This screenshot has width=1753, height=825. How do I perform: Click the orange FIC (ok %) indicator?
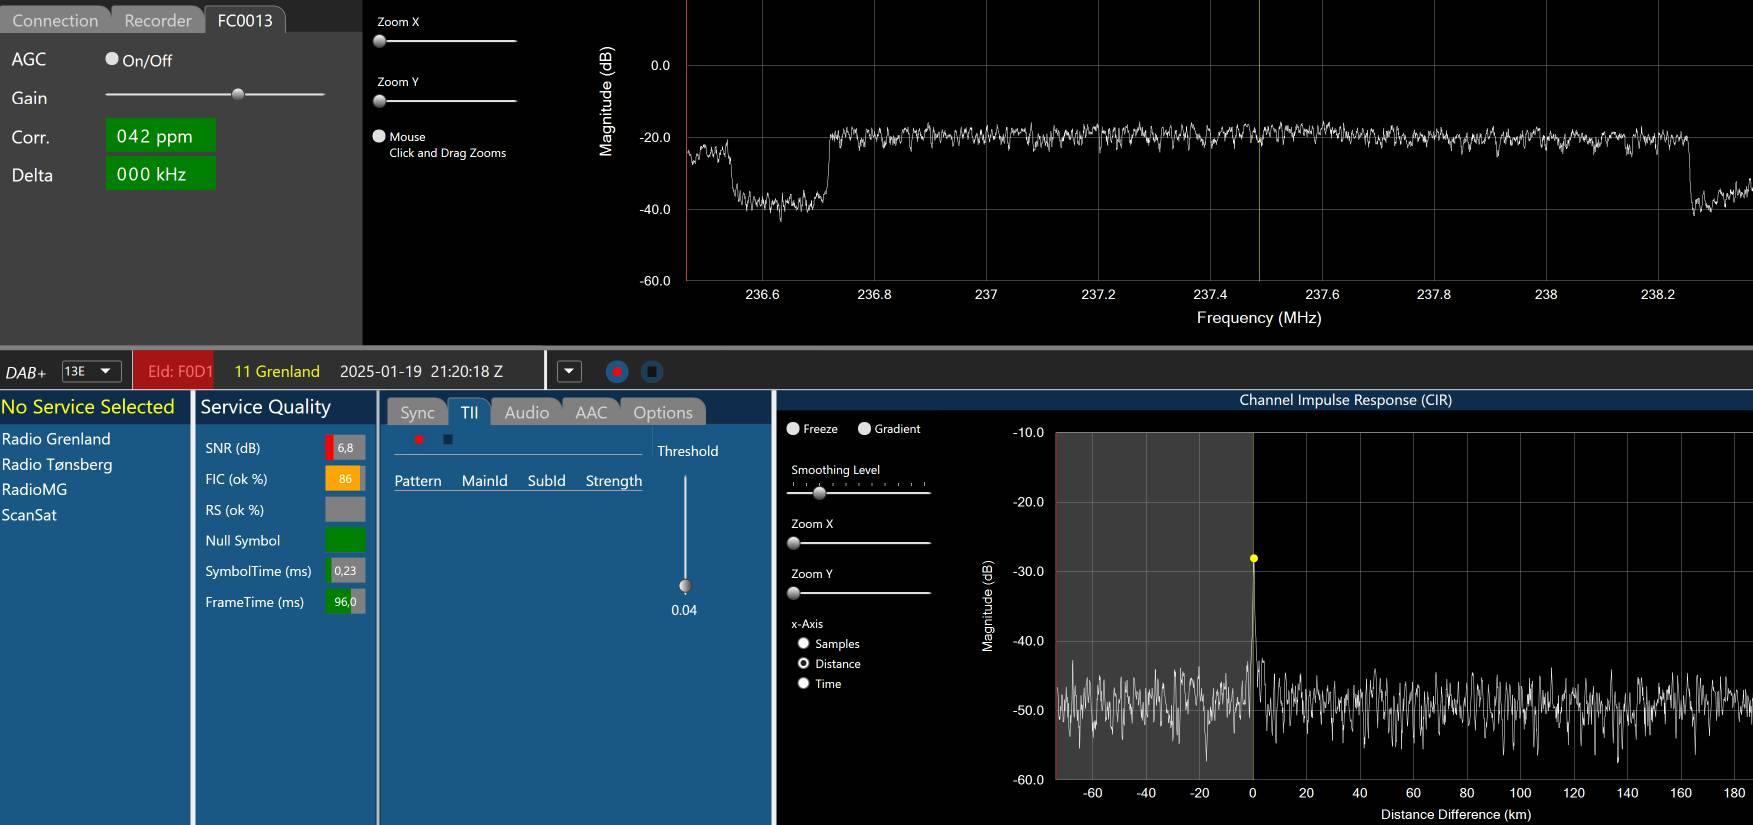(x=345, y=479)
